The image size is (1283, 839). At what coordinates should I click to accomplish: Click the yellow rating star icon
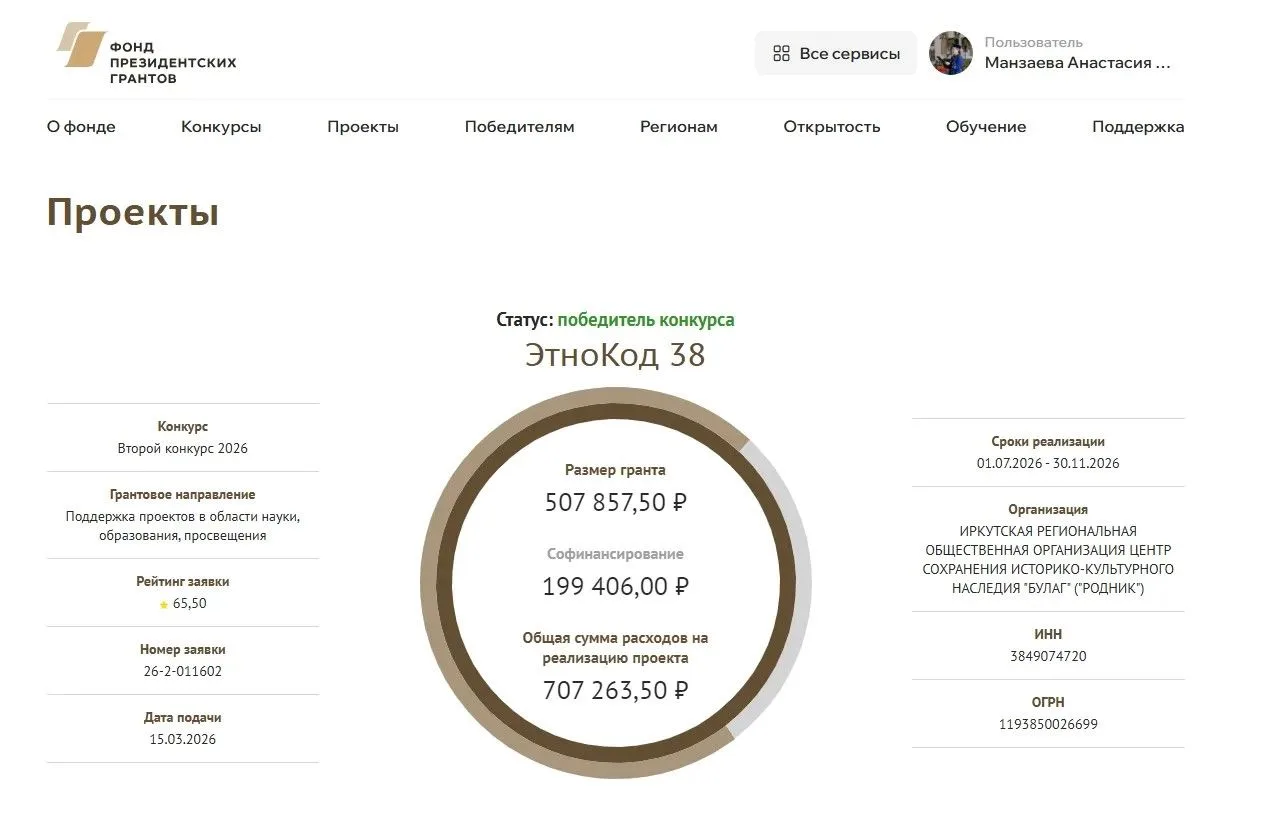click(164, 605)
